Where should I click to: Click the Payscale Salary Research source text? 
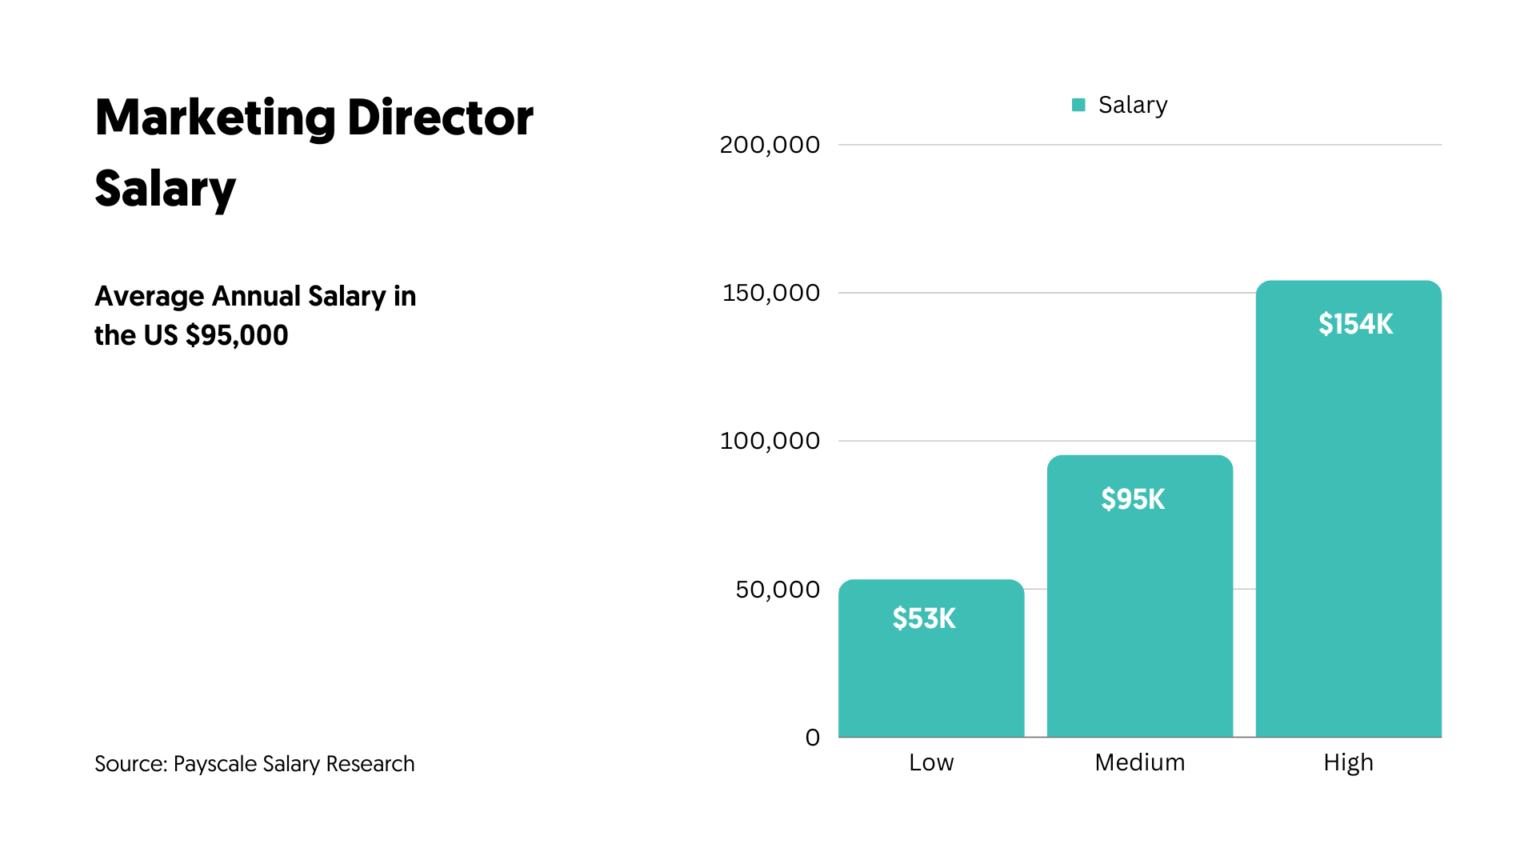[254, 764]
